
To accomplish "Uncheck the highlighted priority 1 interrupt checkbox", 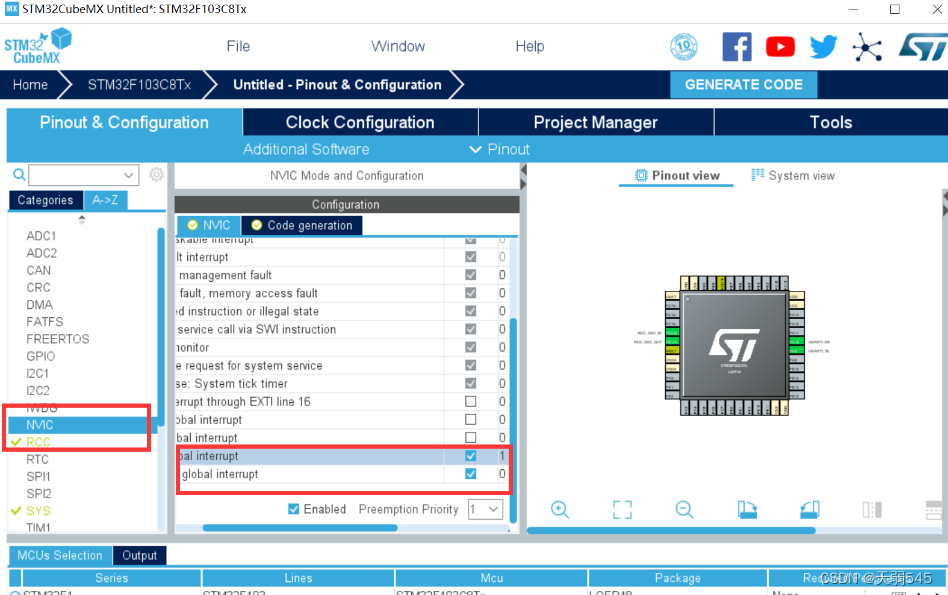I will pos(470,456).
